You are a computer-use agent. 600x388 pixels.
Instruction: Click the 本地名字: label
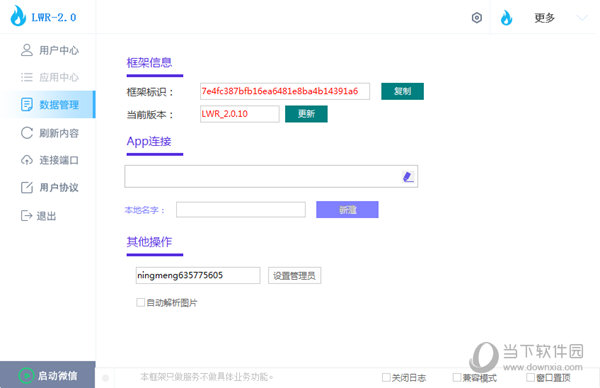(145, 210)
